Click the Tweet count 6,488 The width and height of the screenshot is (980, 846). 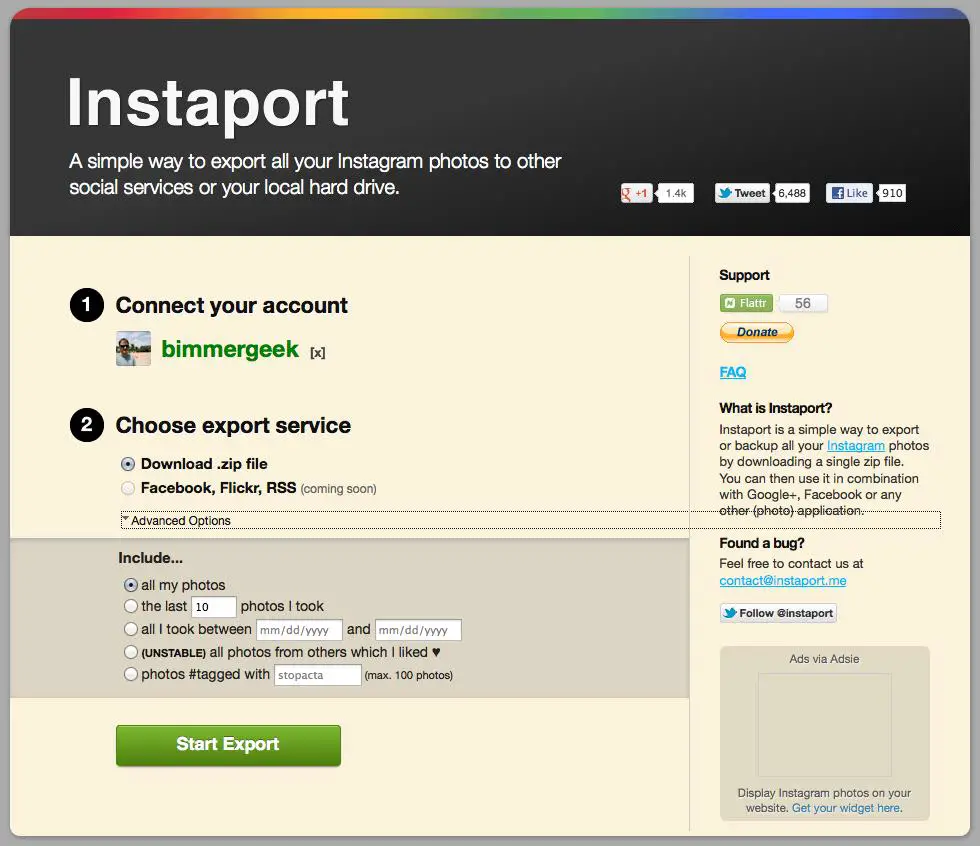tap(792, 193)
